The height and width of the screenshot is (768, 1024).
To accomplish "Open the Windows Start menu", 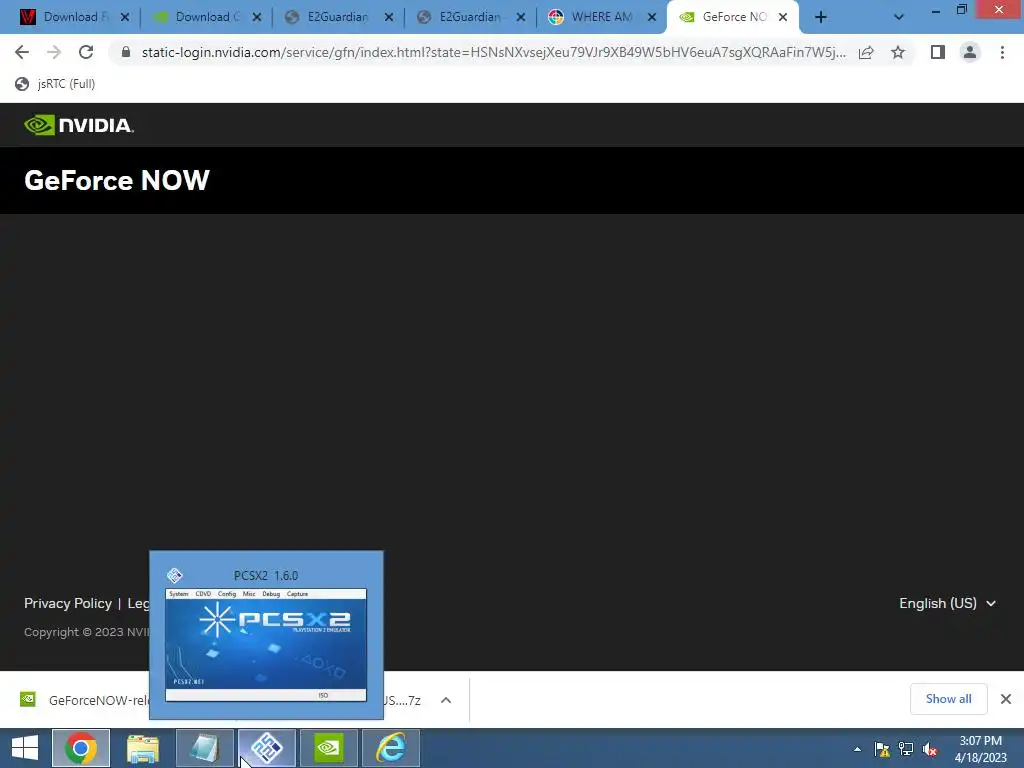I will point(25,748).
